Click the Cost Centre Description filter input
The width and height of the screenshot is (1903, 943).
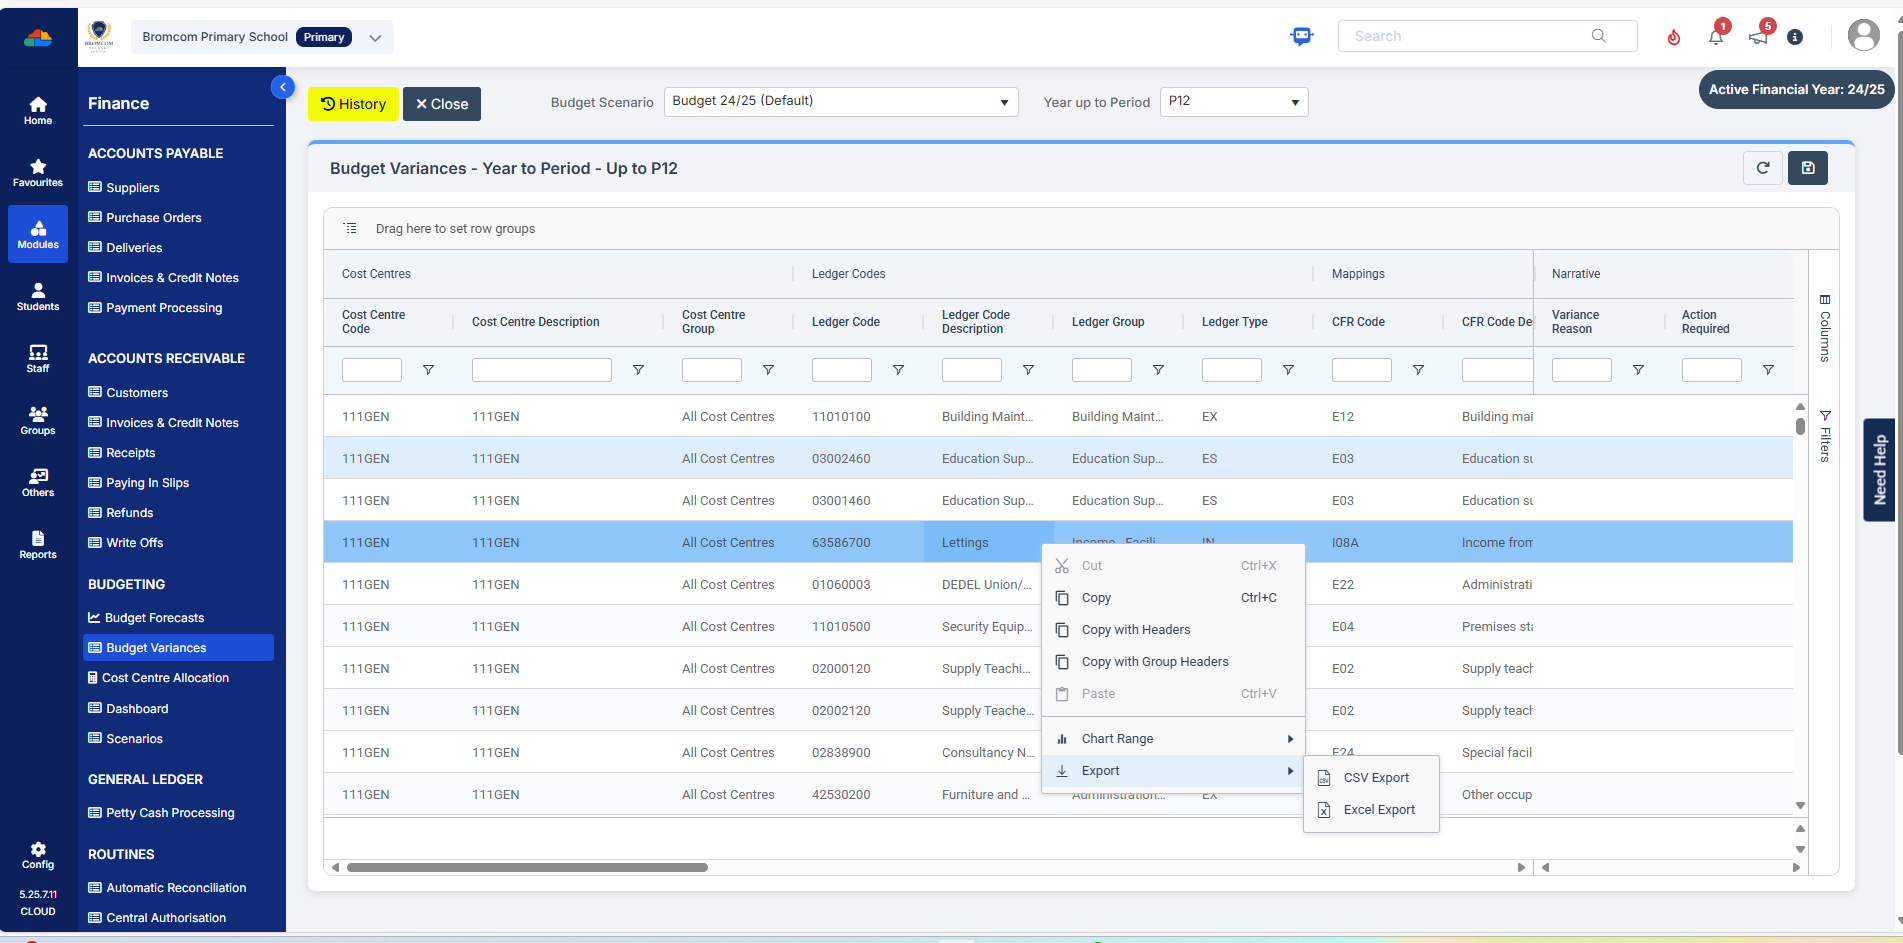click(x=541, y=370)
